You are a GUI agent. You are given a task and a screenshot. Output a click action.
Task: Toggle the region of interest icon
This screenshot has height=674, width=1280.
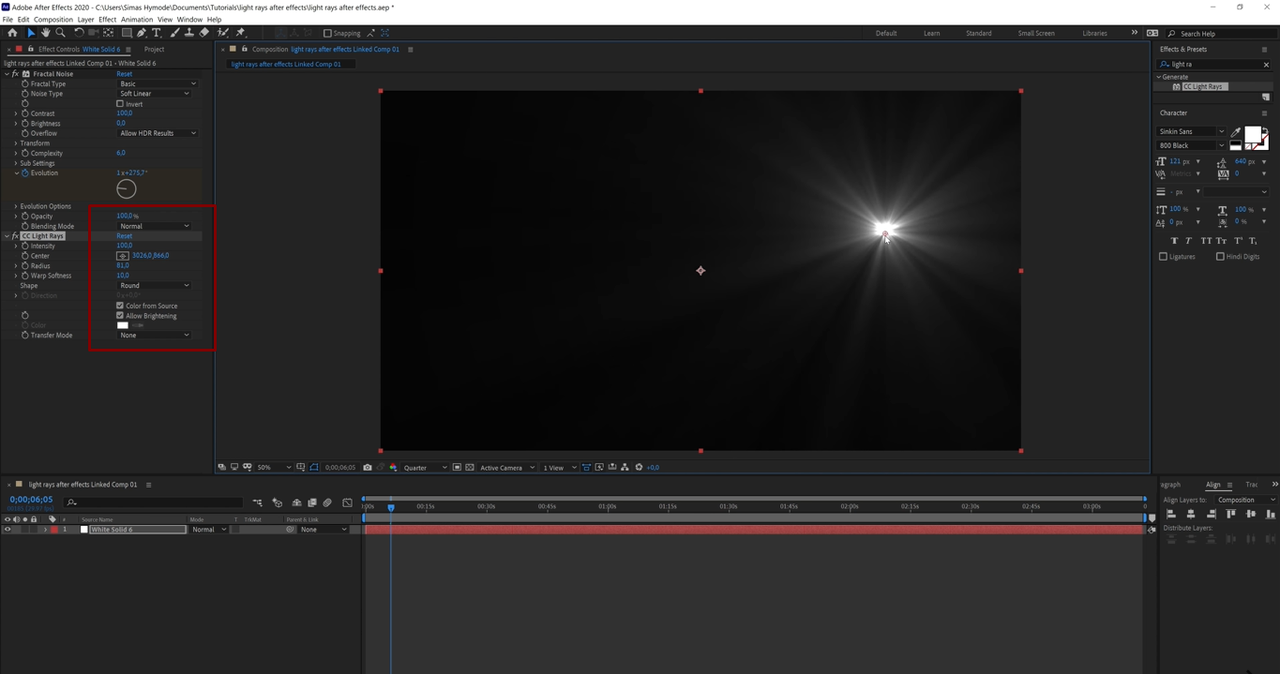coord(457,467)
